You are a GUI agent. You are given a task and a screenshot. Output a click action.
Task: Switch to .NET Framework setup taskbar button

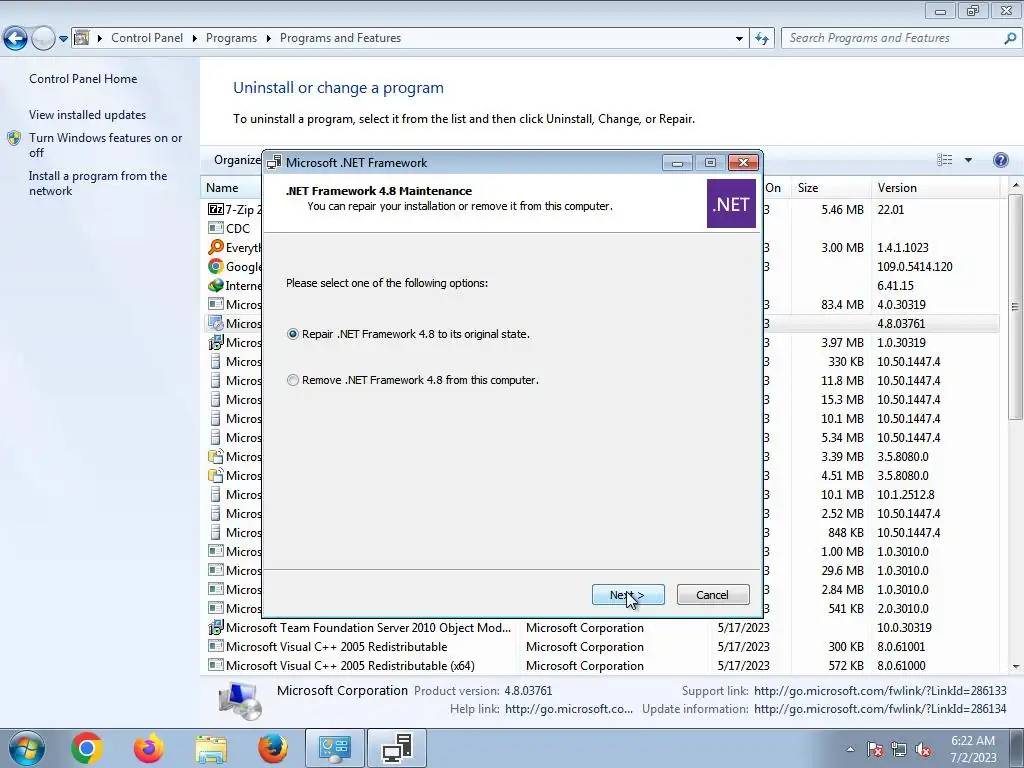pos(397,748)
